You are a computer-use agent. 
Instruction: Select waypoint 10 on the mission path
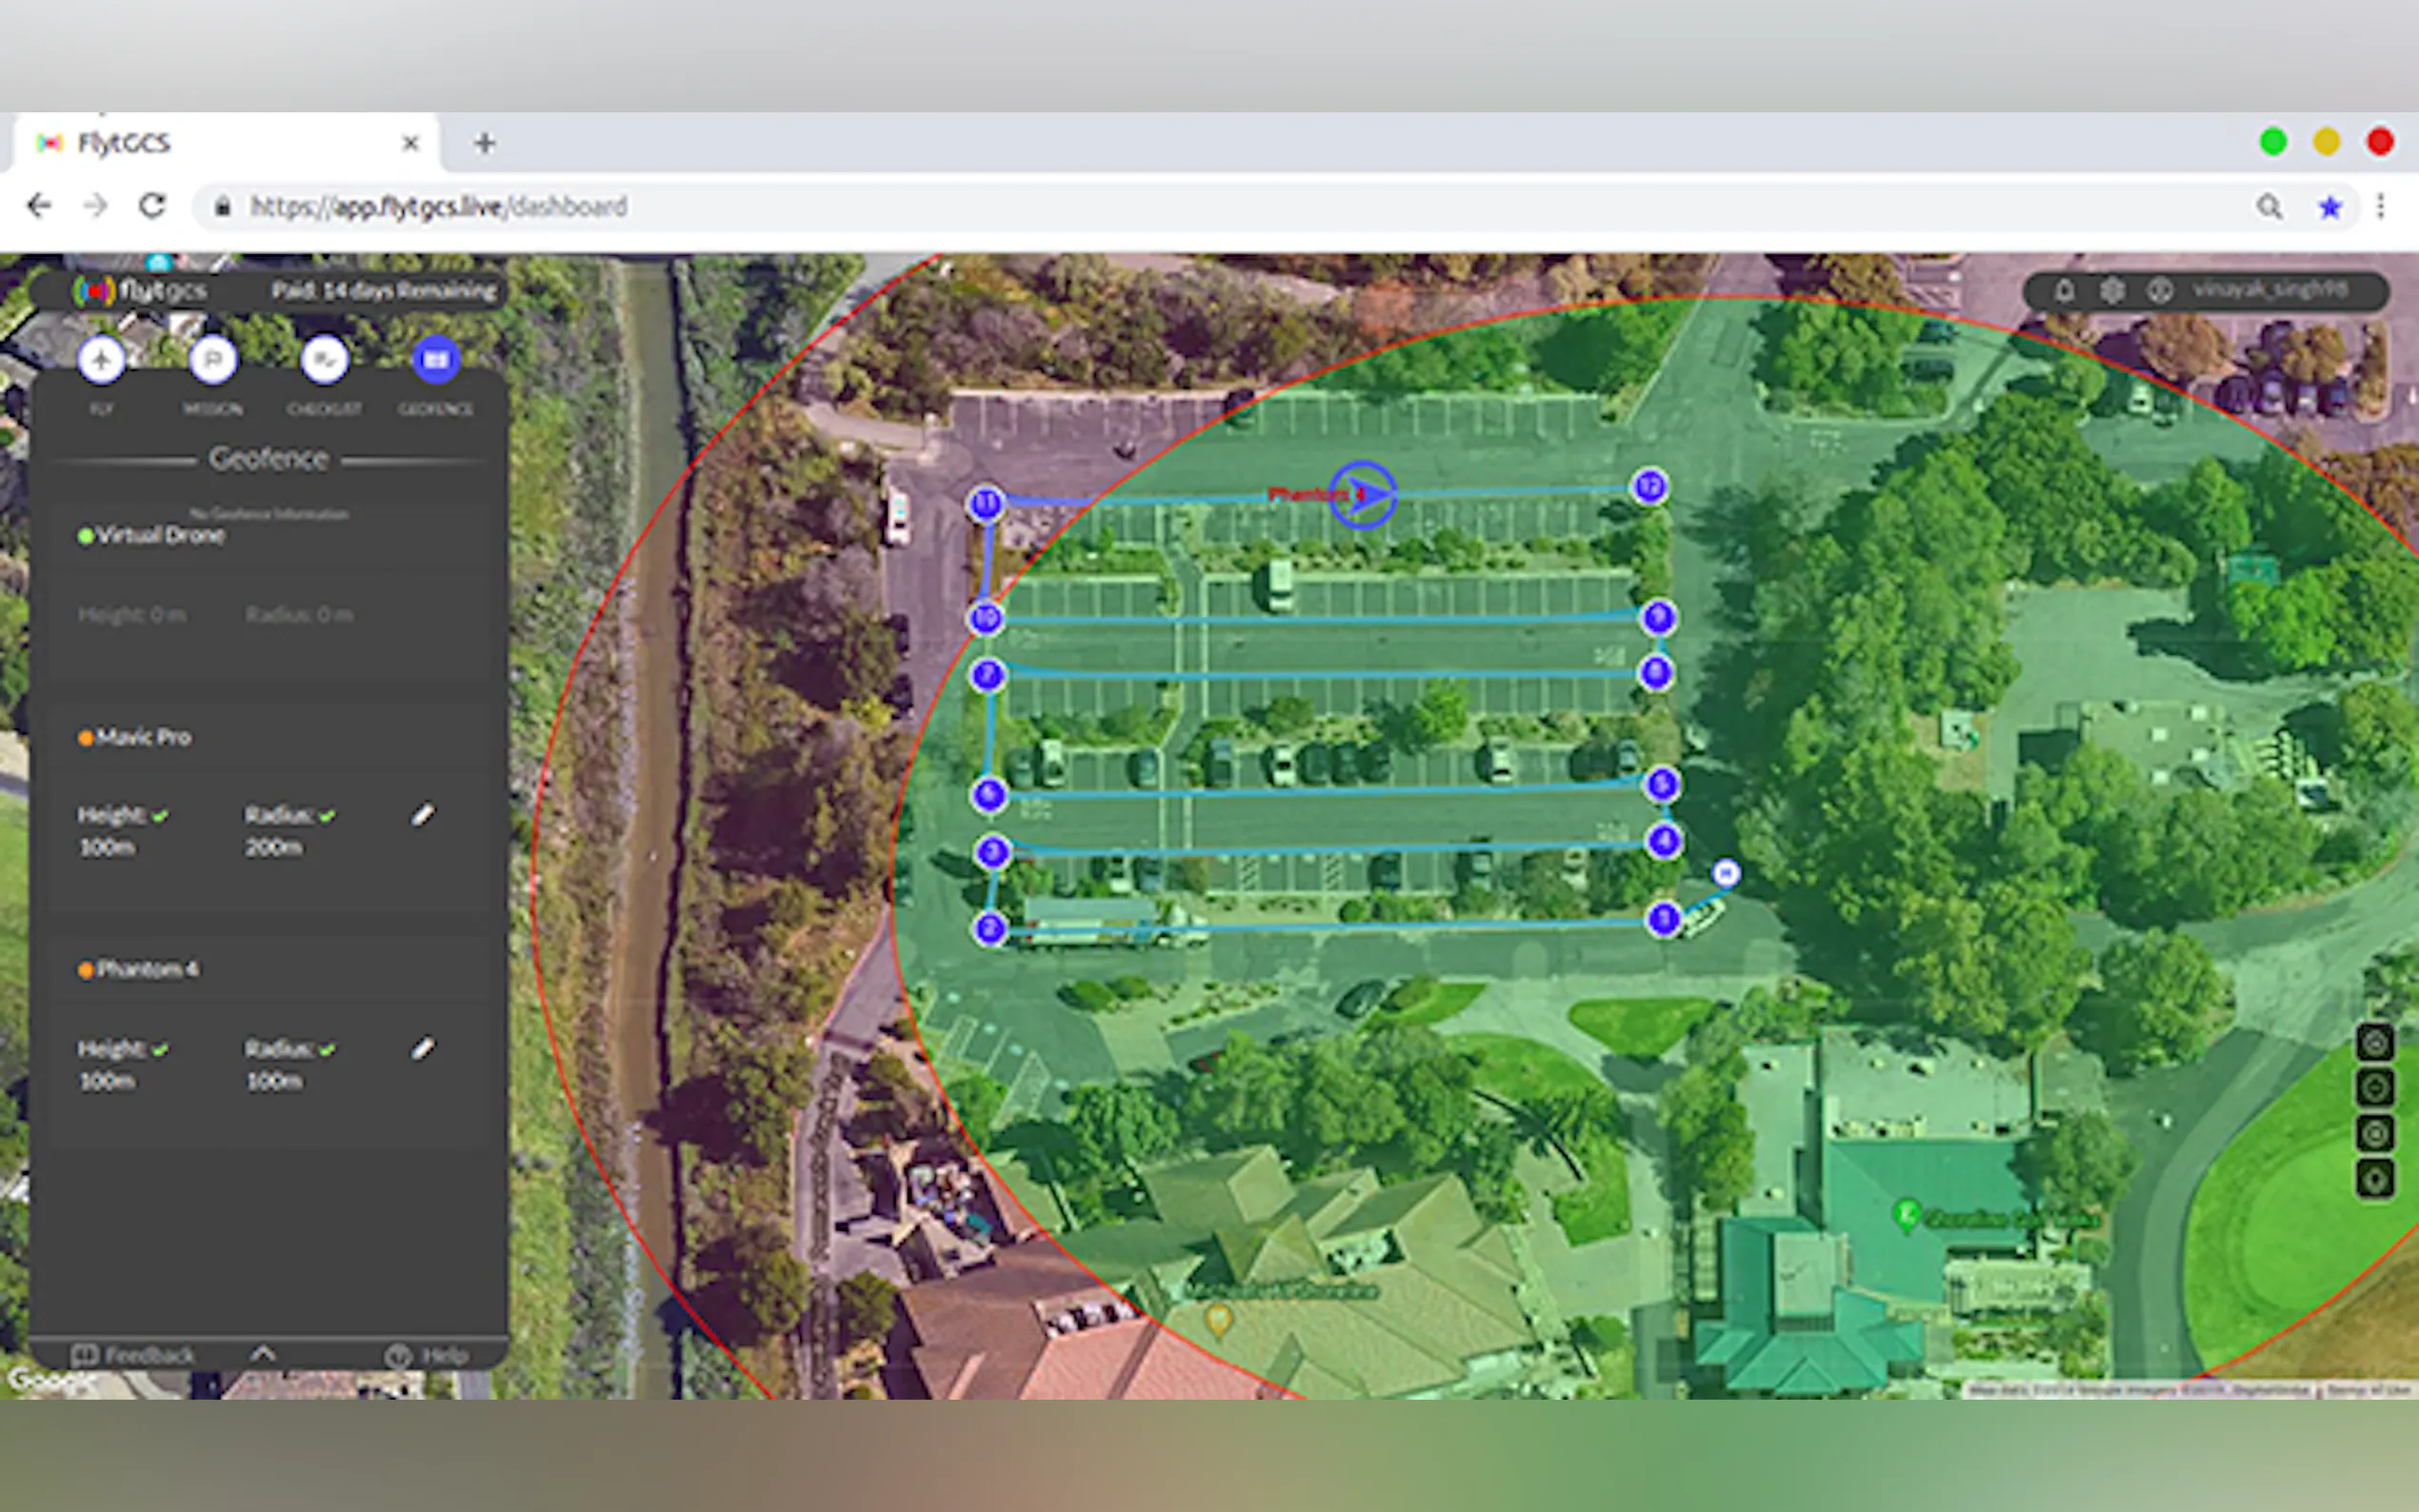pos(986,618)
